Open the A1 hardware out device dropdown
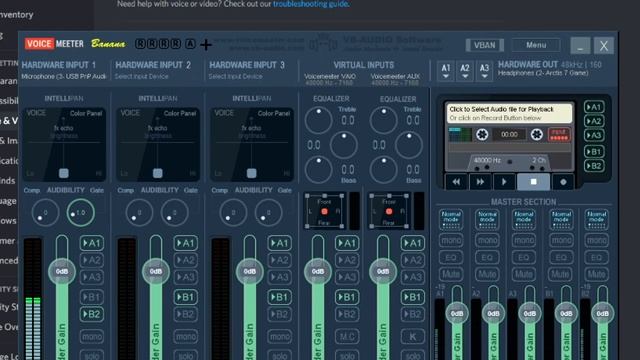The width and height of the screenshot is (640, 360). [x=446, y=71]
